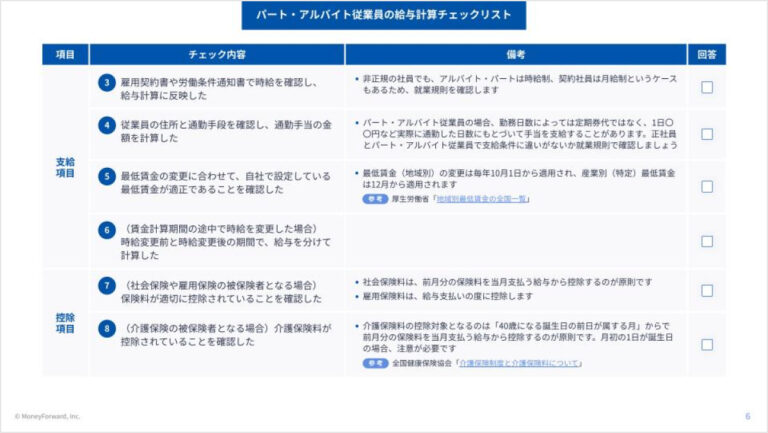
Task: Click the © MoneyForward, Inc. footer text
Action: point(47,416)
